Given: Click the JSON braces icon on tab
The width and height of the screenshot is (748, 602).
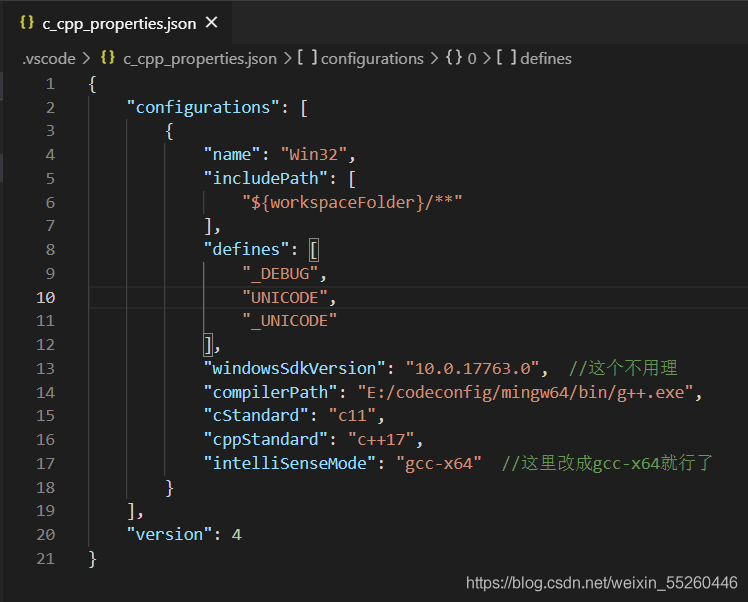Looking at the screenshot, I should click(27, 22).
